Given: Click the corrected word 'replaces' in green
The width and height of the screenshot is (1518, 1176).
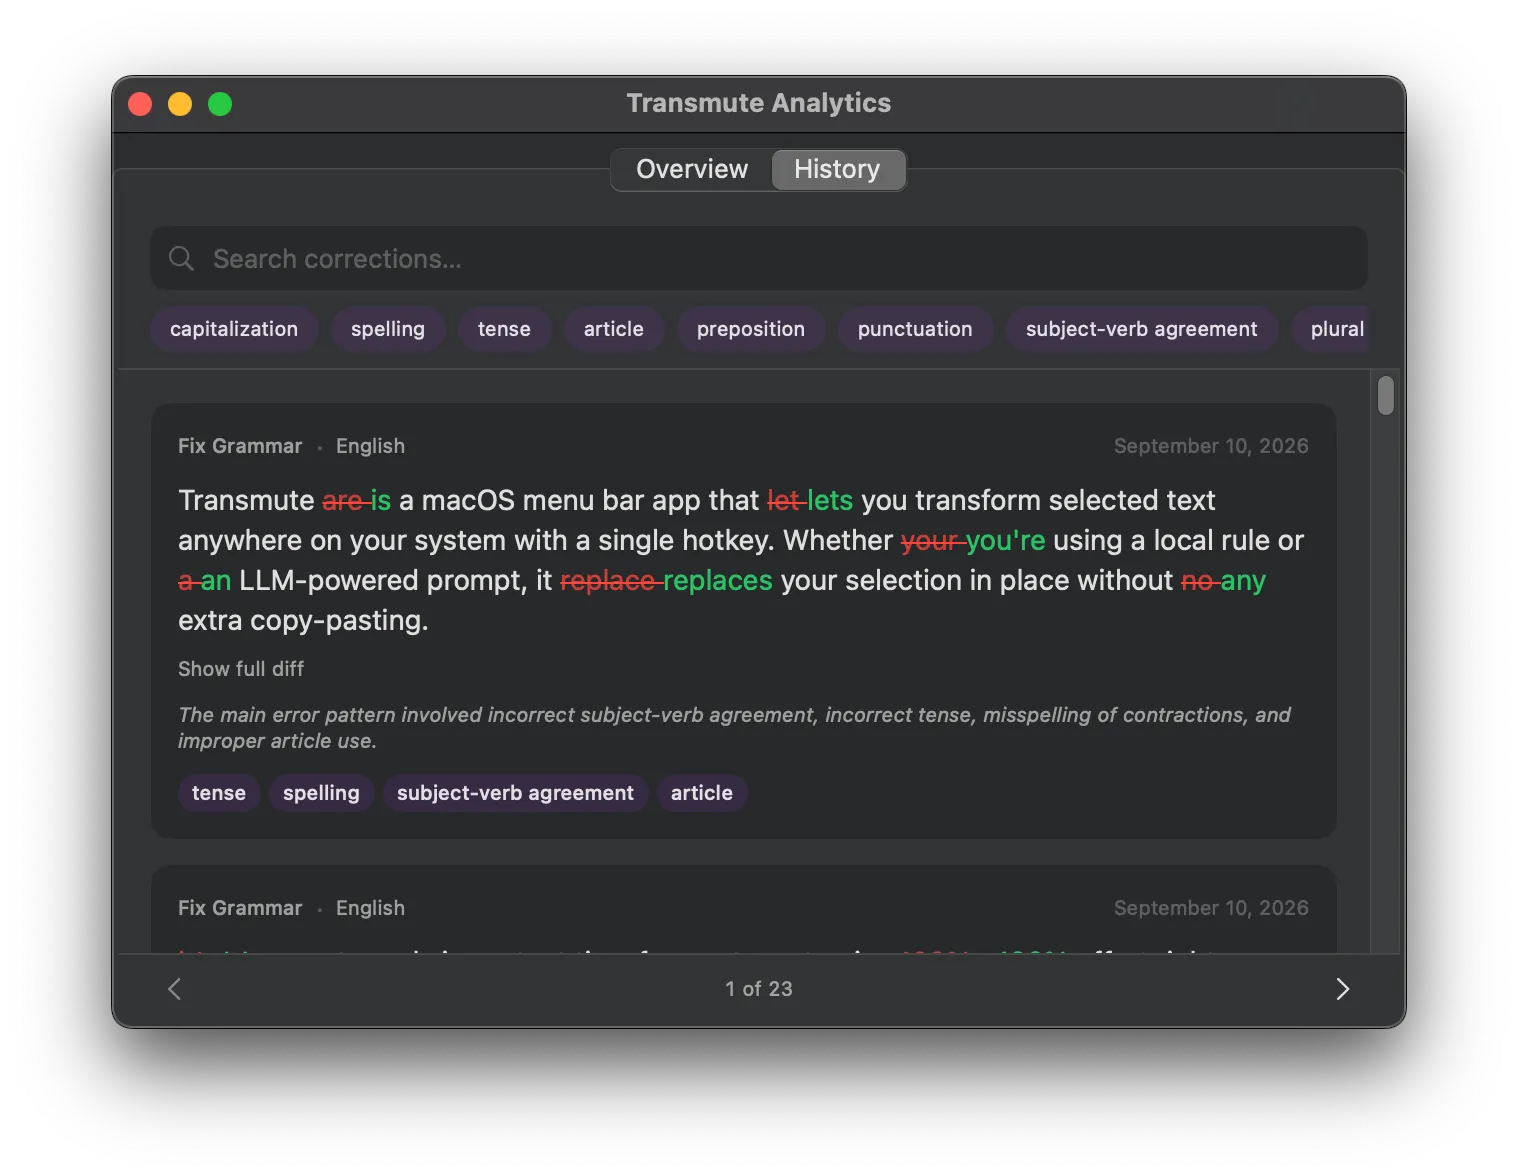Looking at the screenshot, I should (x=718, y=580).
